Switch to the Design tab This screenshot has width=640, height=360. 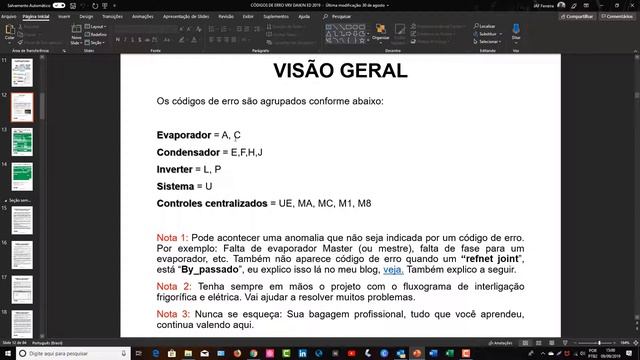[86, 17]
